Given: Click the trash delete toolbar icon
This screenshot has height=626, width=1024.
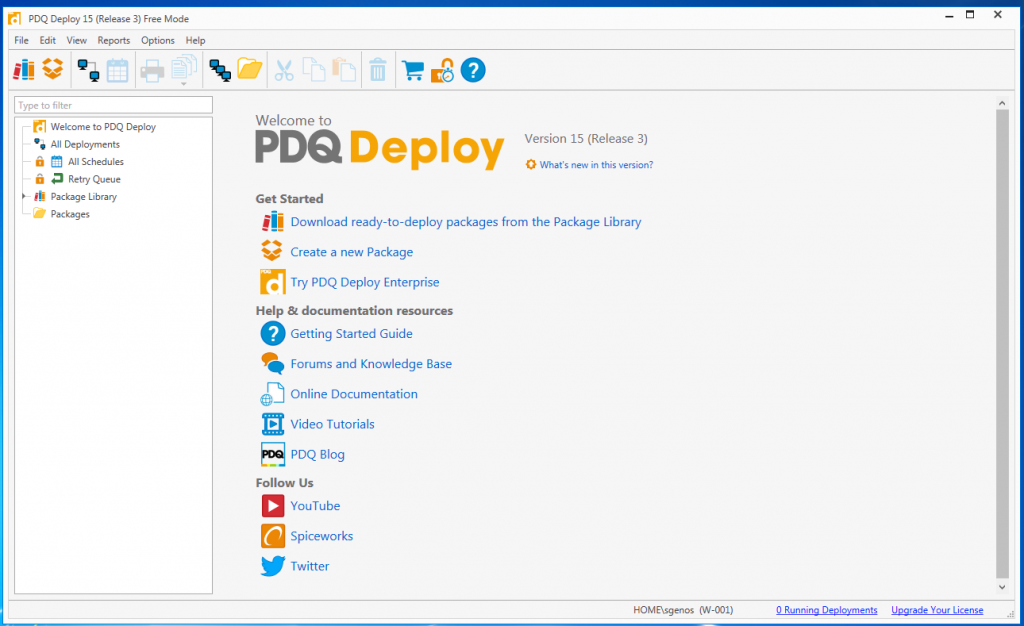Looking at the screenshot, I should click(x=378, y=69).
